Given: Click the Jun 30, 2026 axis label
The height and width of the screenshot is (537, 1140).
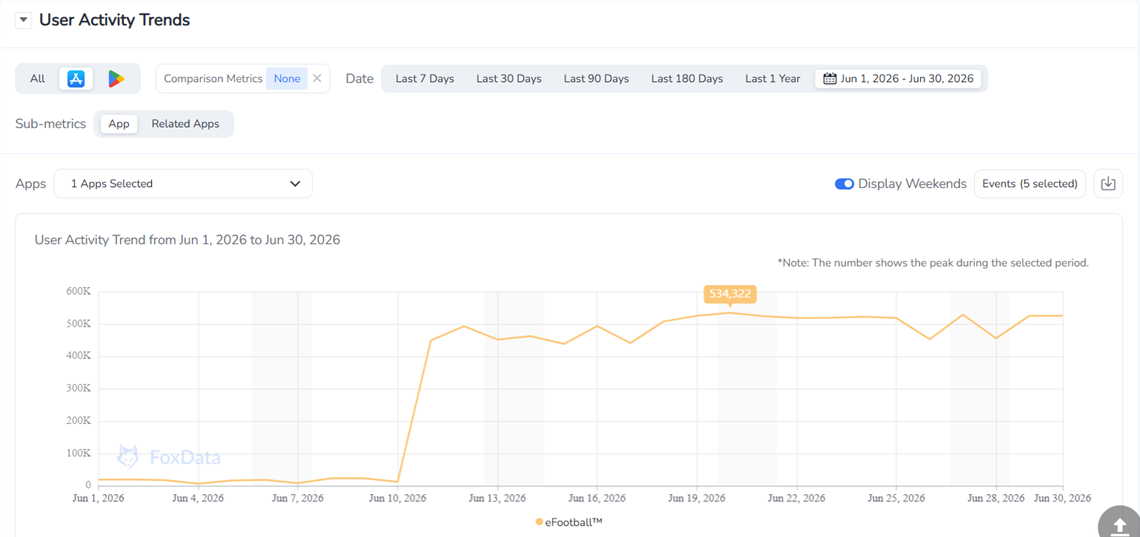Looking at the screenshot, I should click(1063, 498).
